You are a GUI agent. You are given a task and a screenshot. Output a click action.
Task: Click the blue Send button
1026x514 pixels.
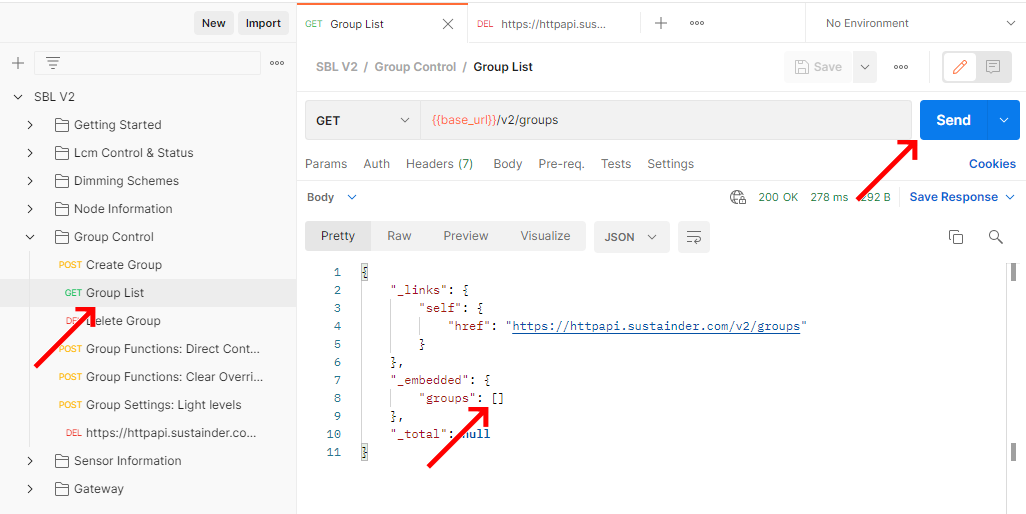pos(952,120)
